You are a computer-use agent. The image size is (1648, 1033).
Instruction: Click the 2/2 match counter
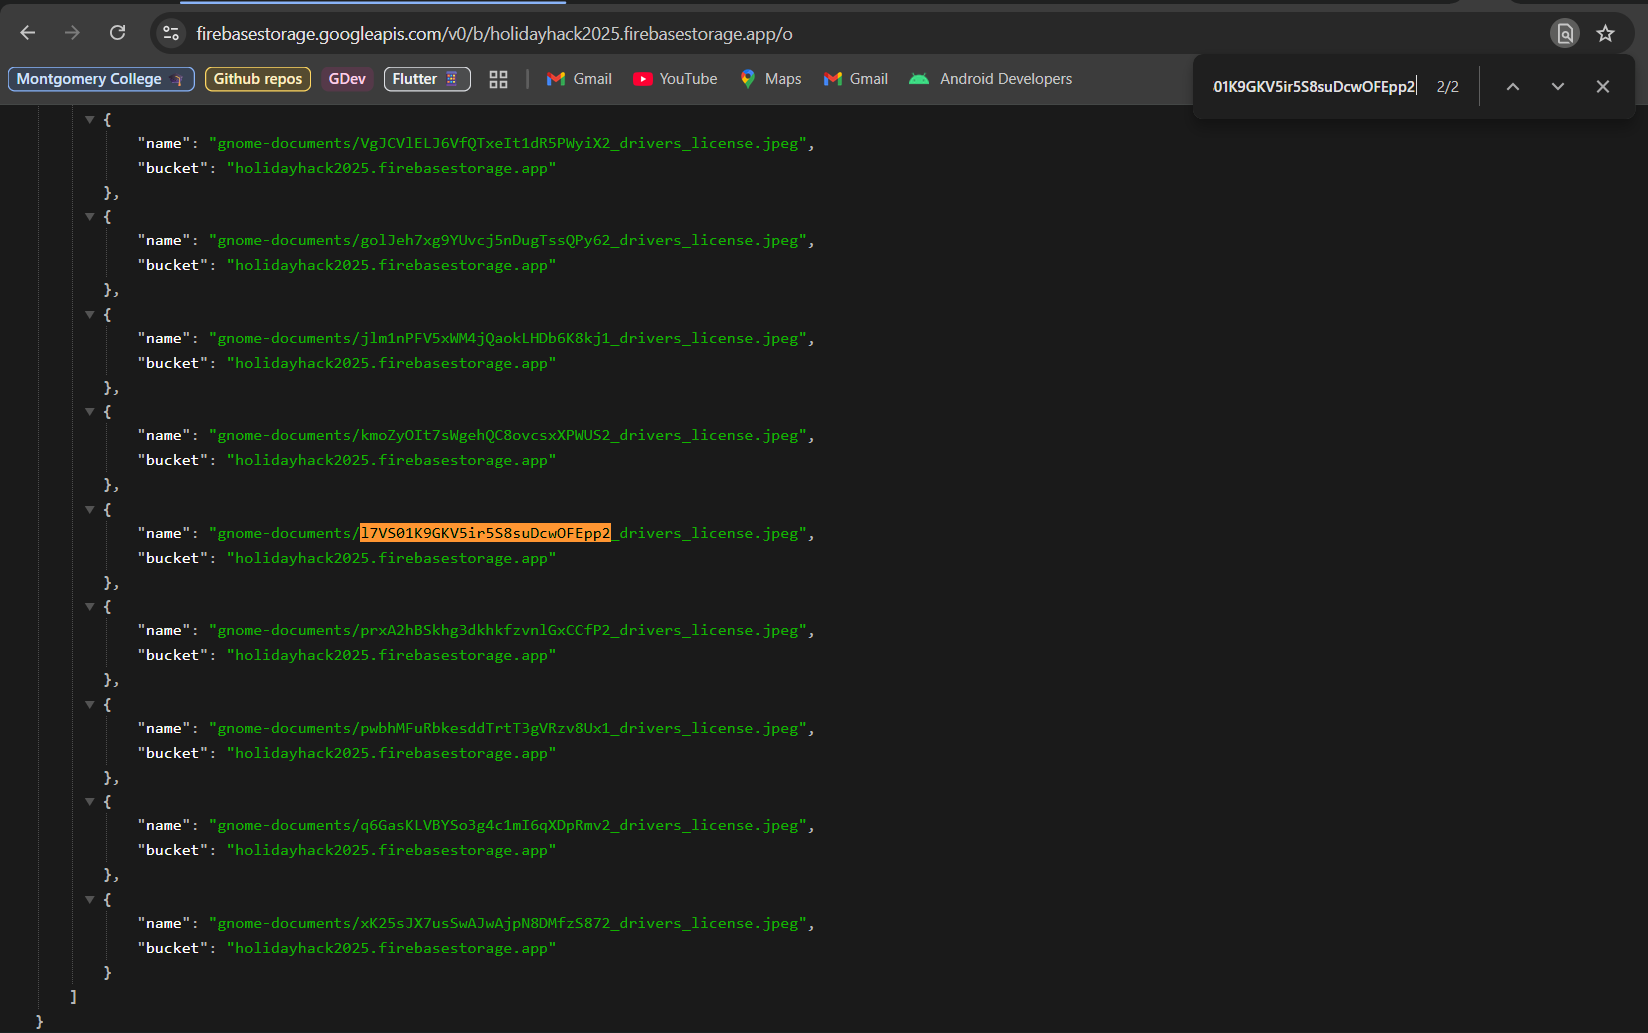coord(1447,87)
